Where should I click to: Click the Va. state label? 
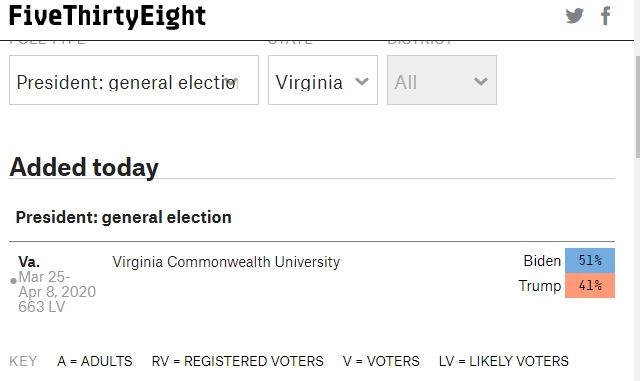coord(29,261)
